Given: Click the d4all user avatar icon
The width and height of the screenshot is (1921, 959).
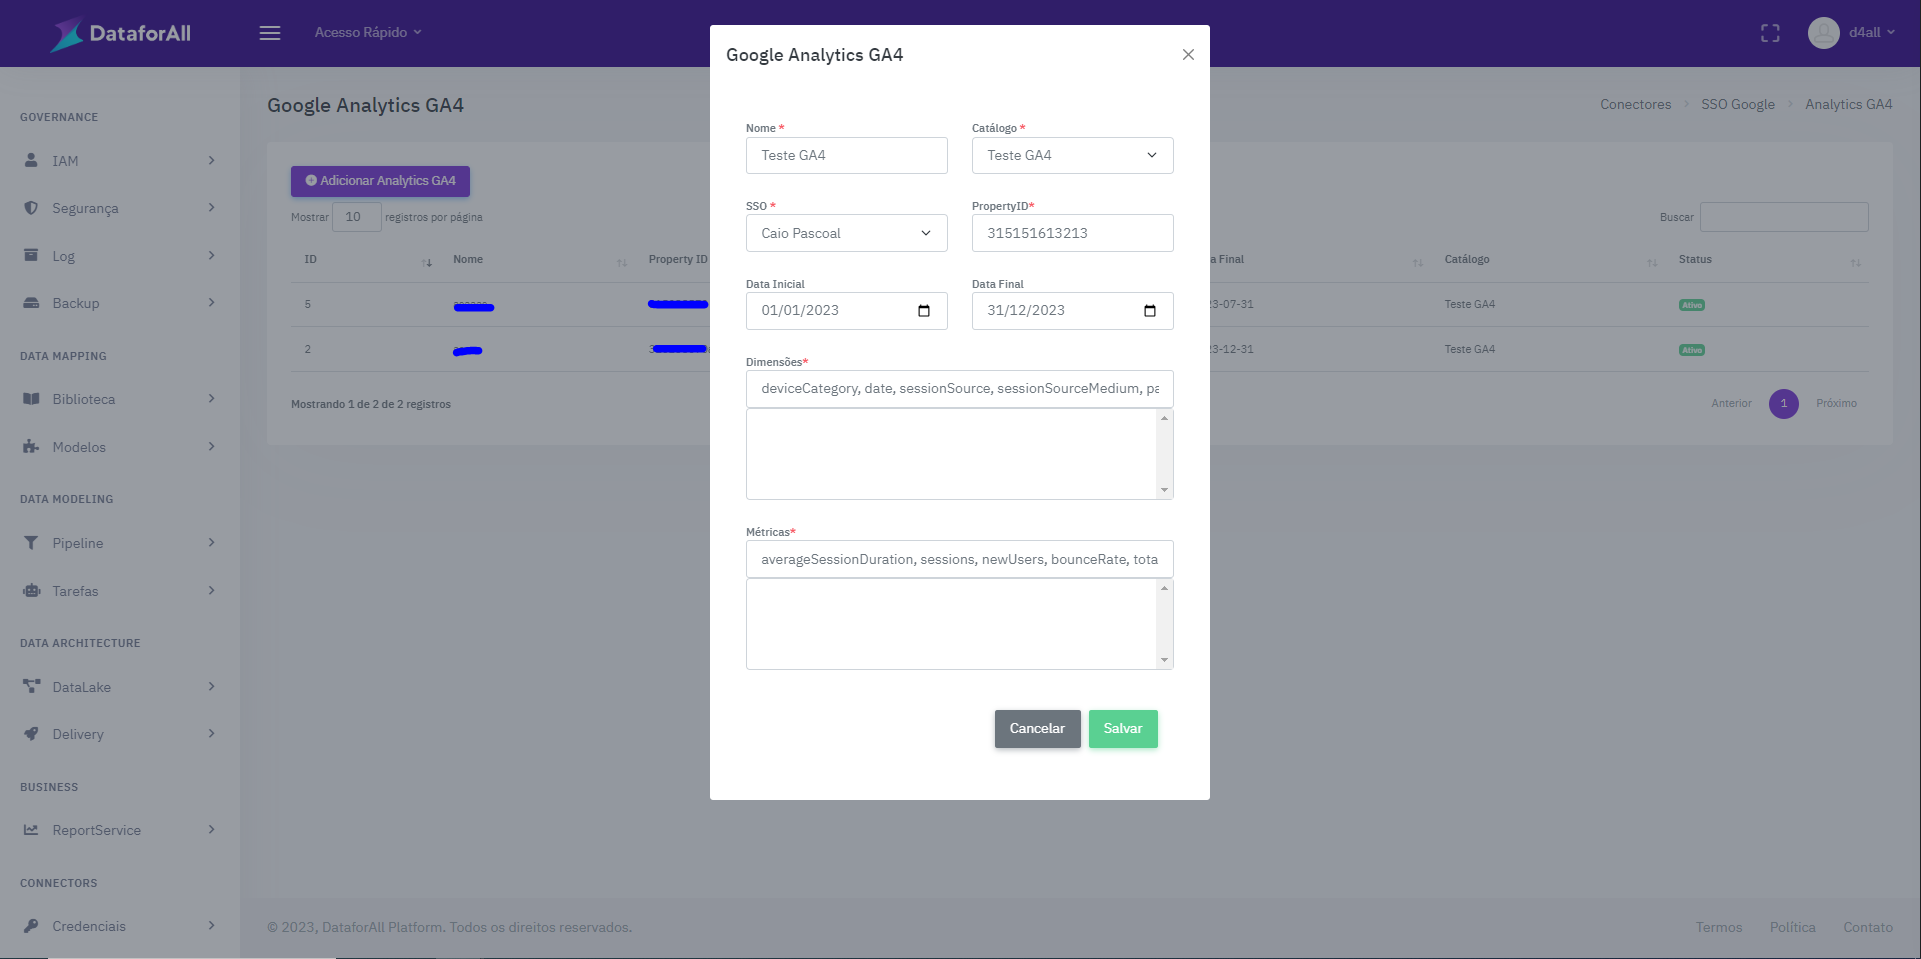Looking at the screenshot, I should pos(1823,33).
